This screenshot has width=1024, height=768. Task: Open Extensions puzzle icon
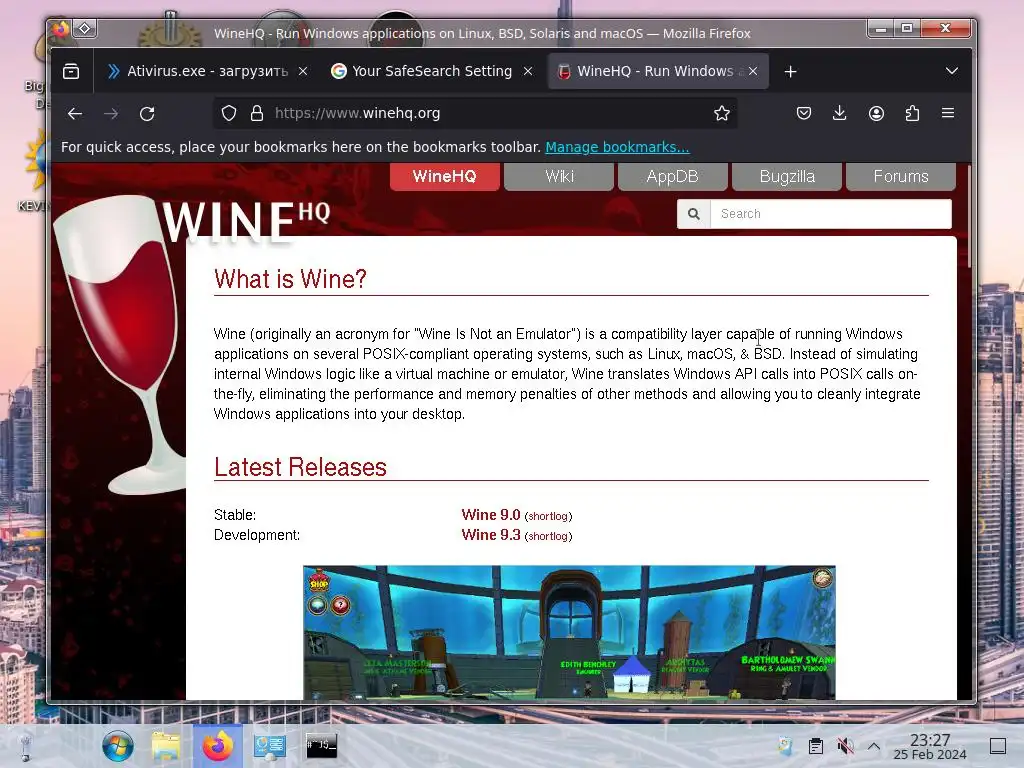coord(912,114)
